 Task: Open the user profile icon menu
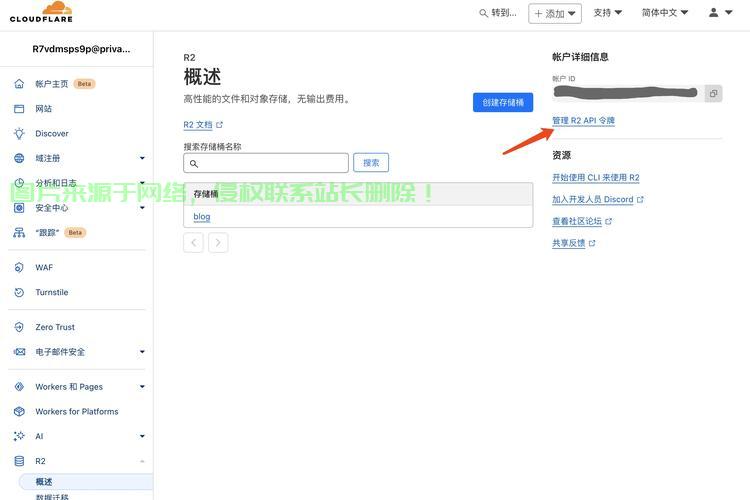coord(720,13)
